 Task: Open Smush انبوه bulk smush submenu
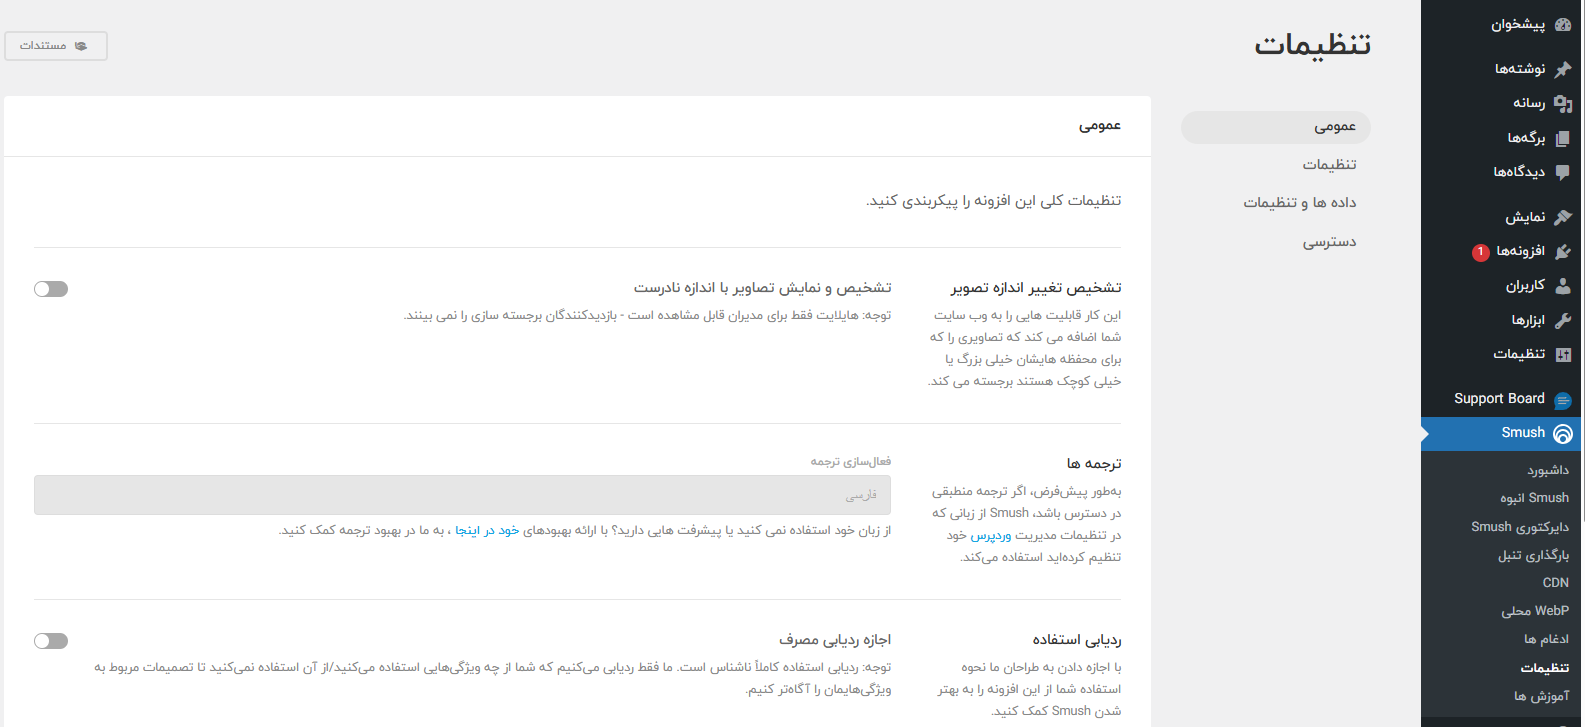click(x=1534, y=498)
